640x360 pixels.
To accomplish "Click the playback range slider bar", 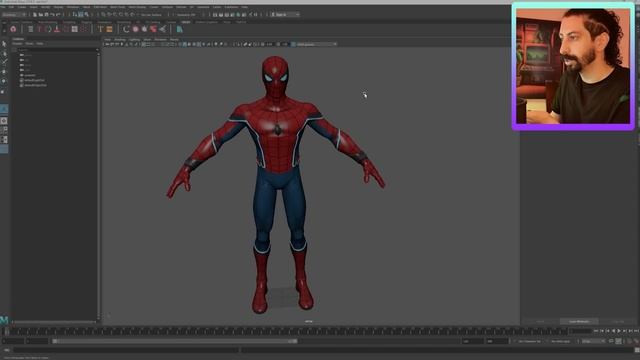I will pyautogui.click(x=175, y=341).
